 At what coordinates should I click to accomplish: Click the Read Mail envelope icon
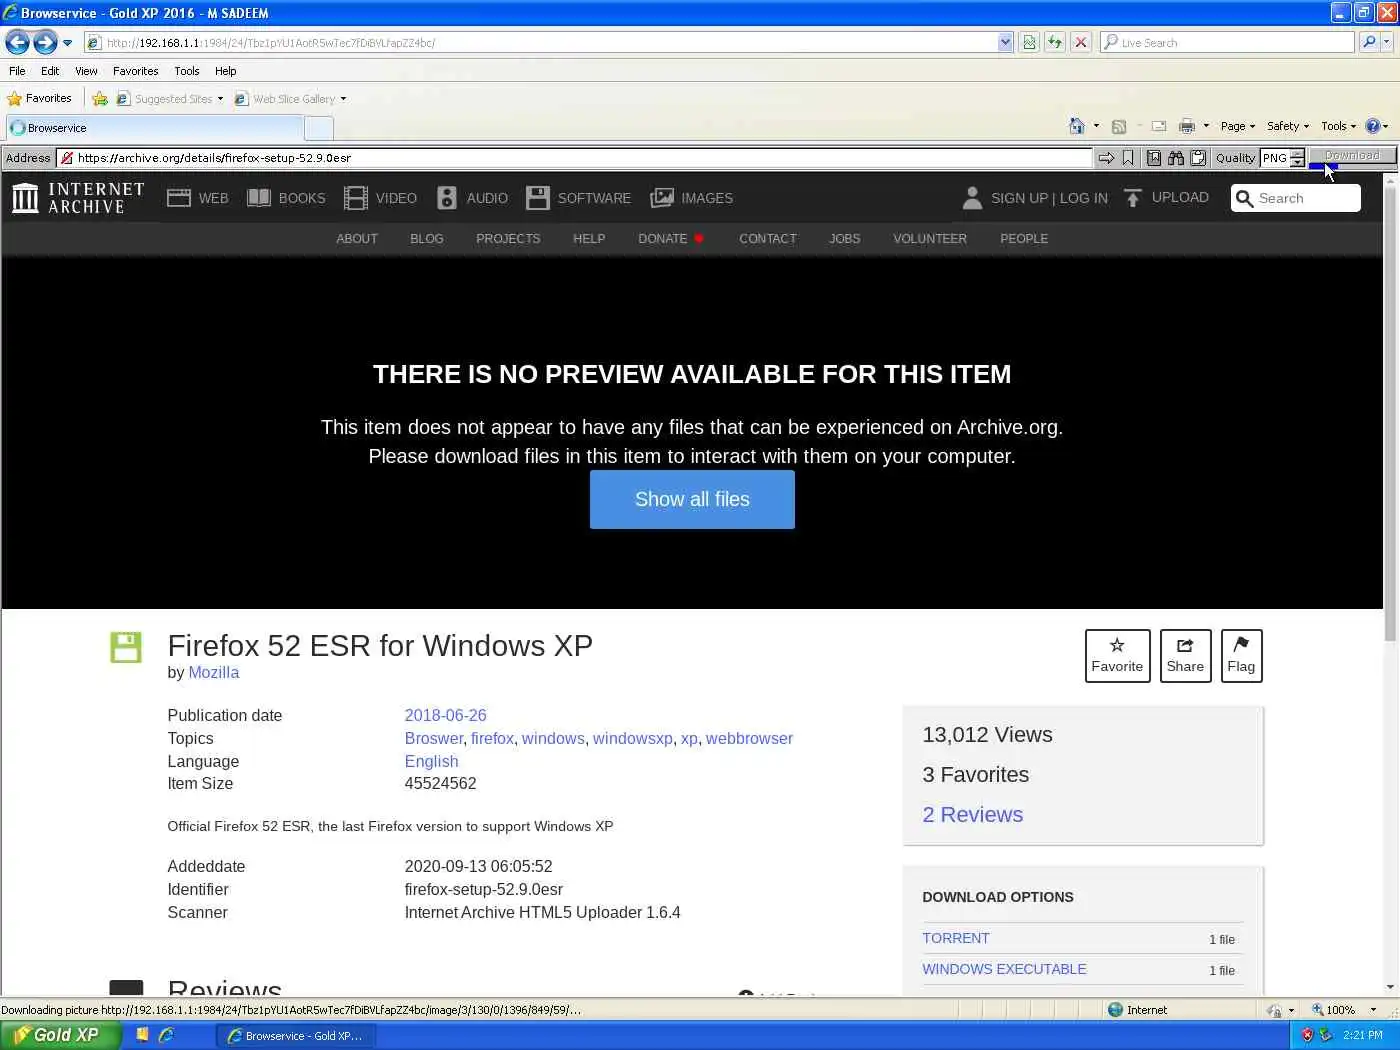click(x=1159, y=126)
